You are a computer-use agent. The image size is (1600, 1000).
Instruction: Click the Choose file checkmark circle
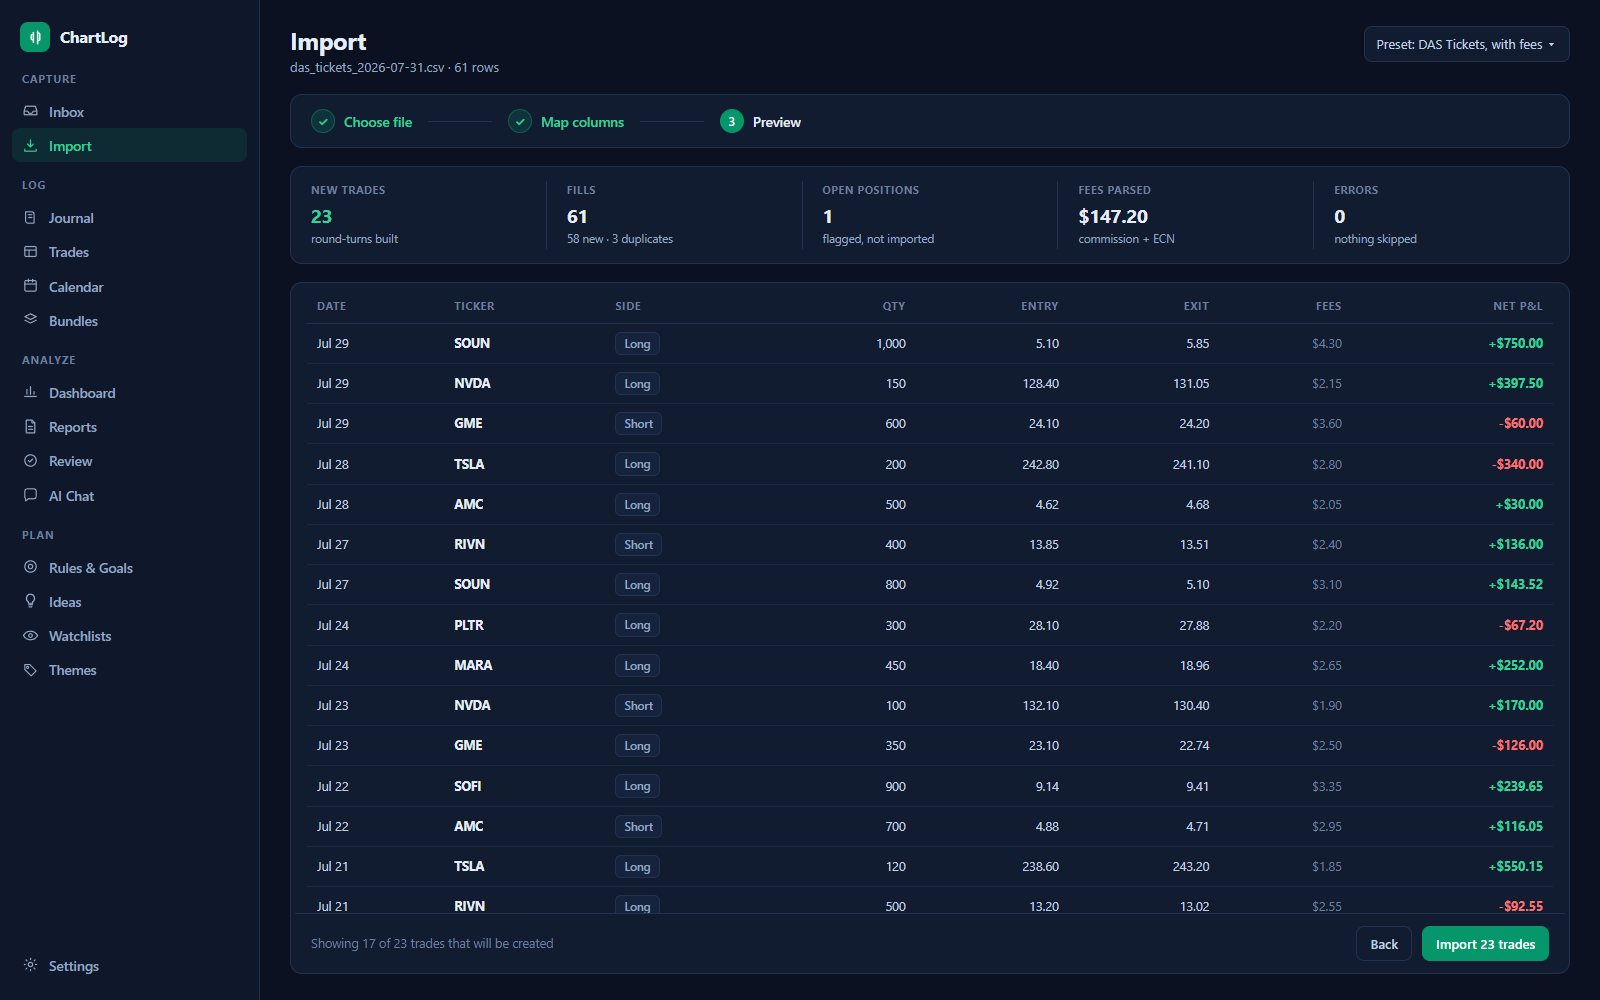(323, 121)
